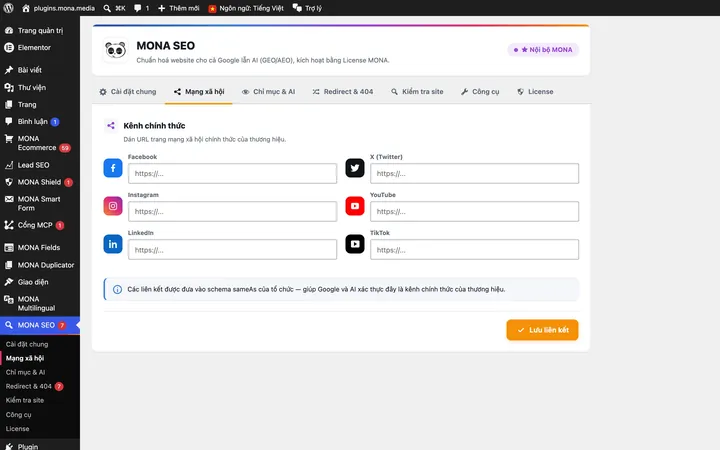Switch to Redirect & 404 tab
This screenshot has width=720, height=450.
point(343,91)
